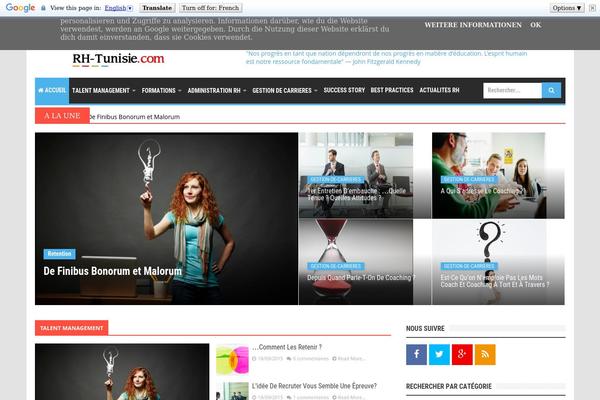This screenshot has width=600, height=400.
Task: Open comments link under Comment Les Retenir
Action: [308, 359]
